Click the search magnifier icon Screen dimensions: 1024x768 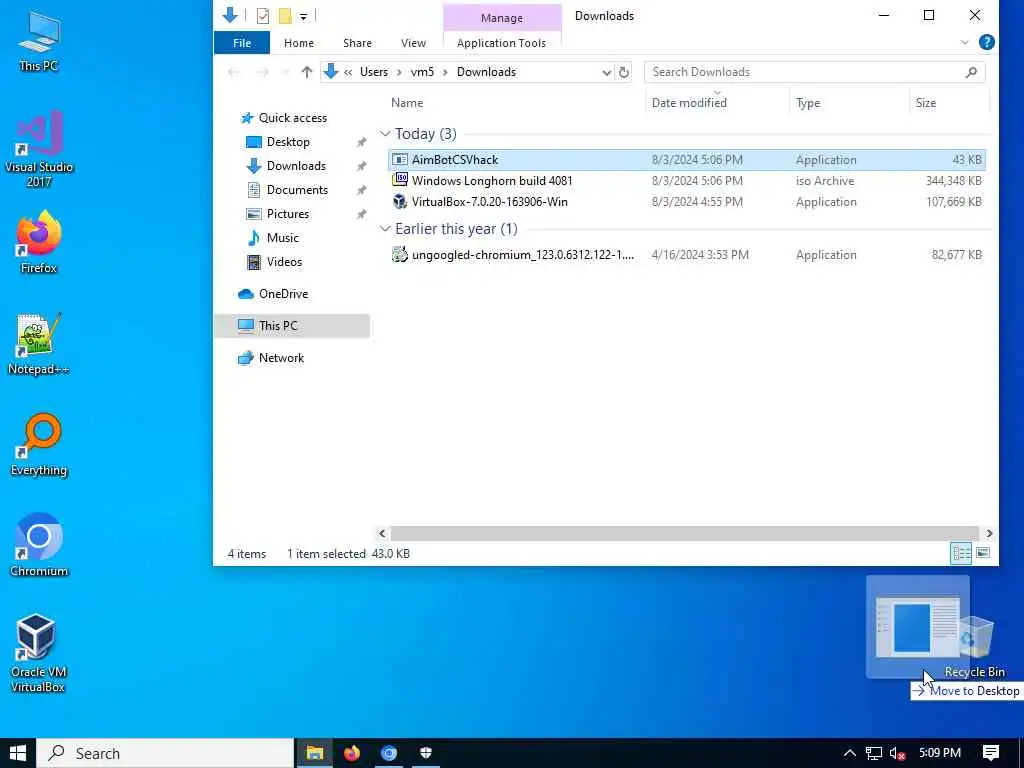point(971,72)
